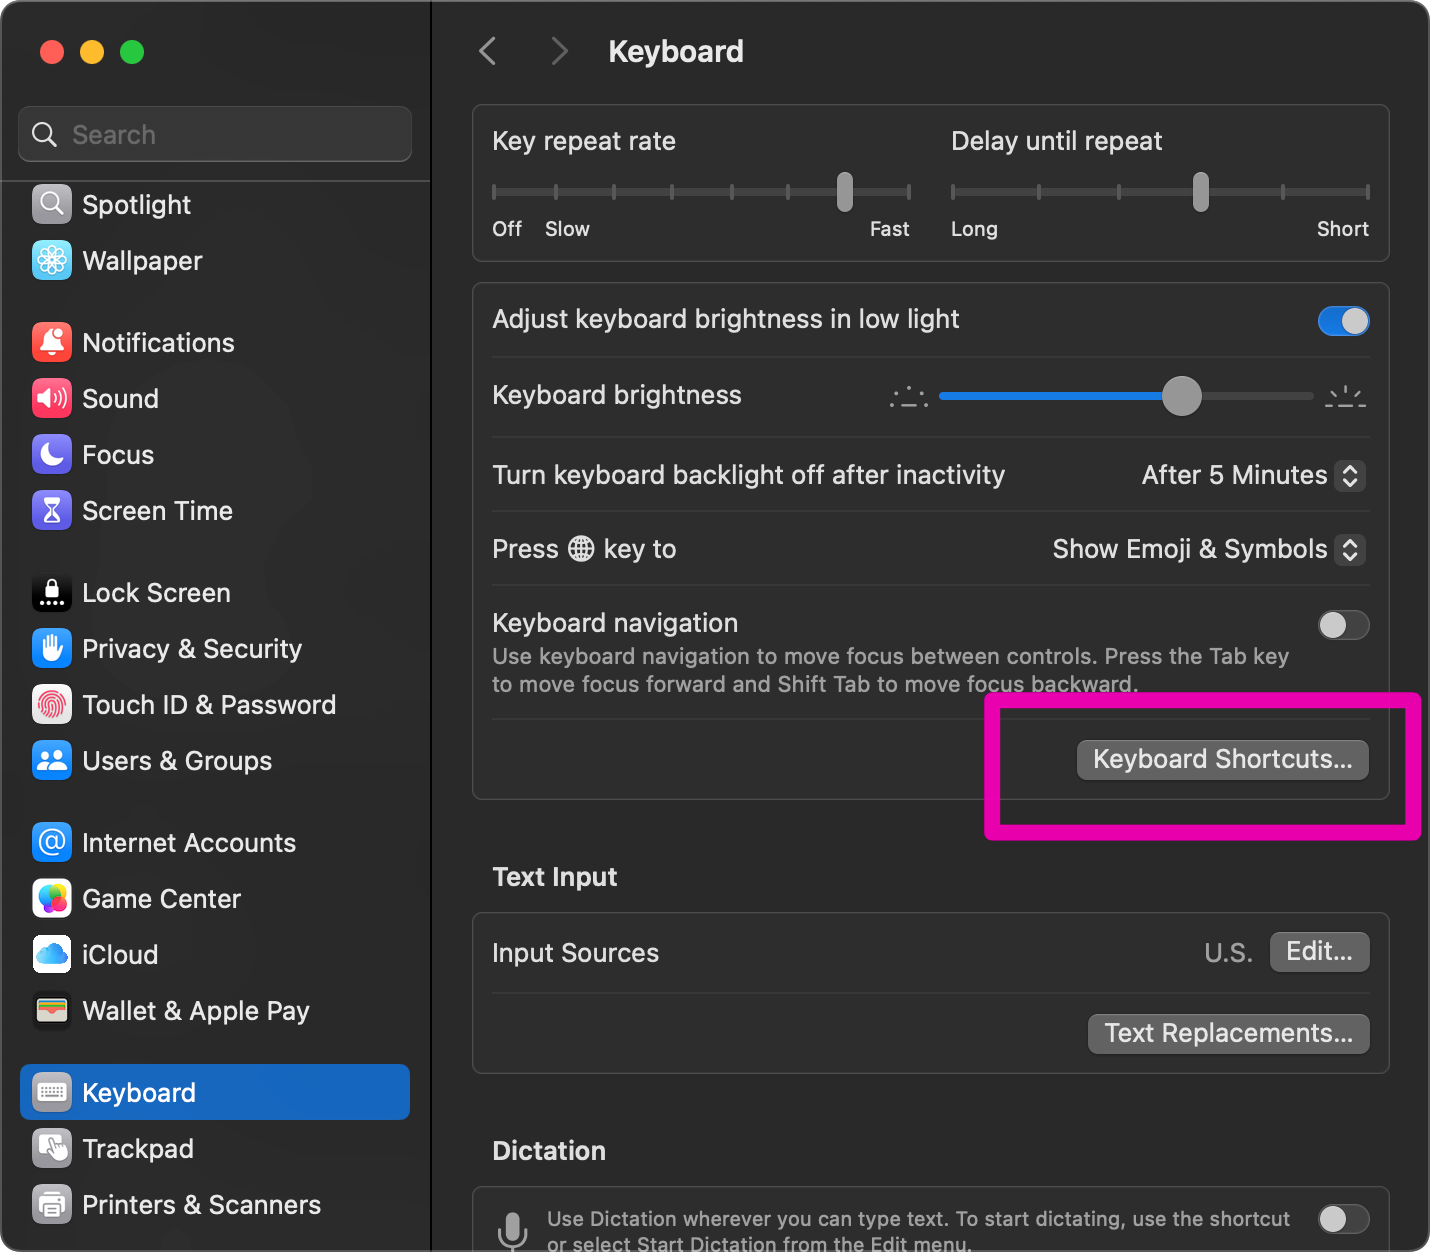The width and height of the screenshot is (1430, 1252).
Task: Click the Game Center bubbles icon
Action: [x=52, y=898]
